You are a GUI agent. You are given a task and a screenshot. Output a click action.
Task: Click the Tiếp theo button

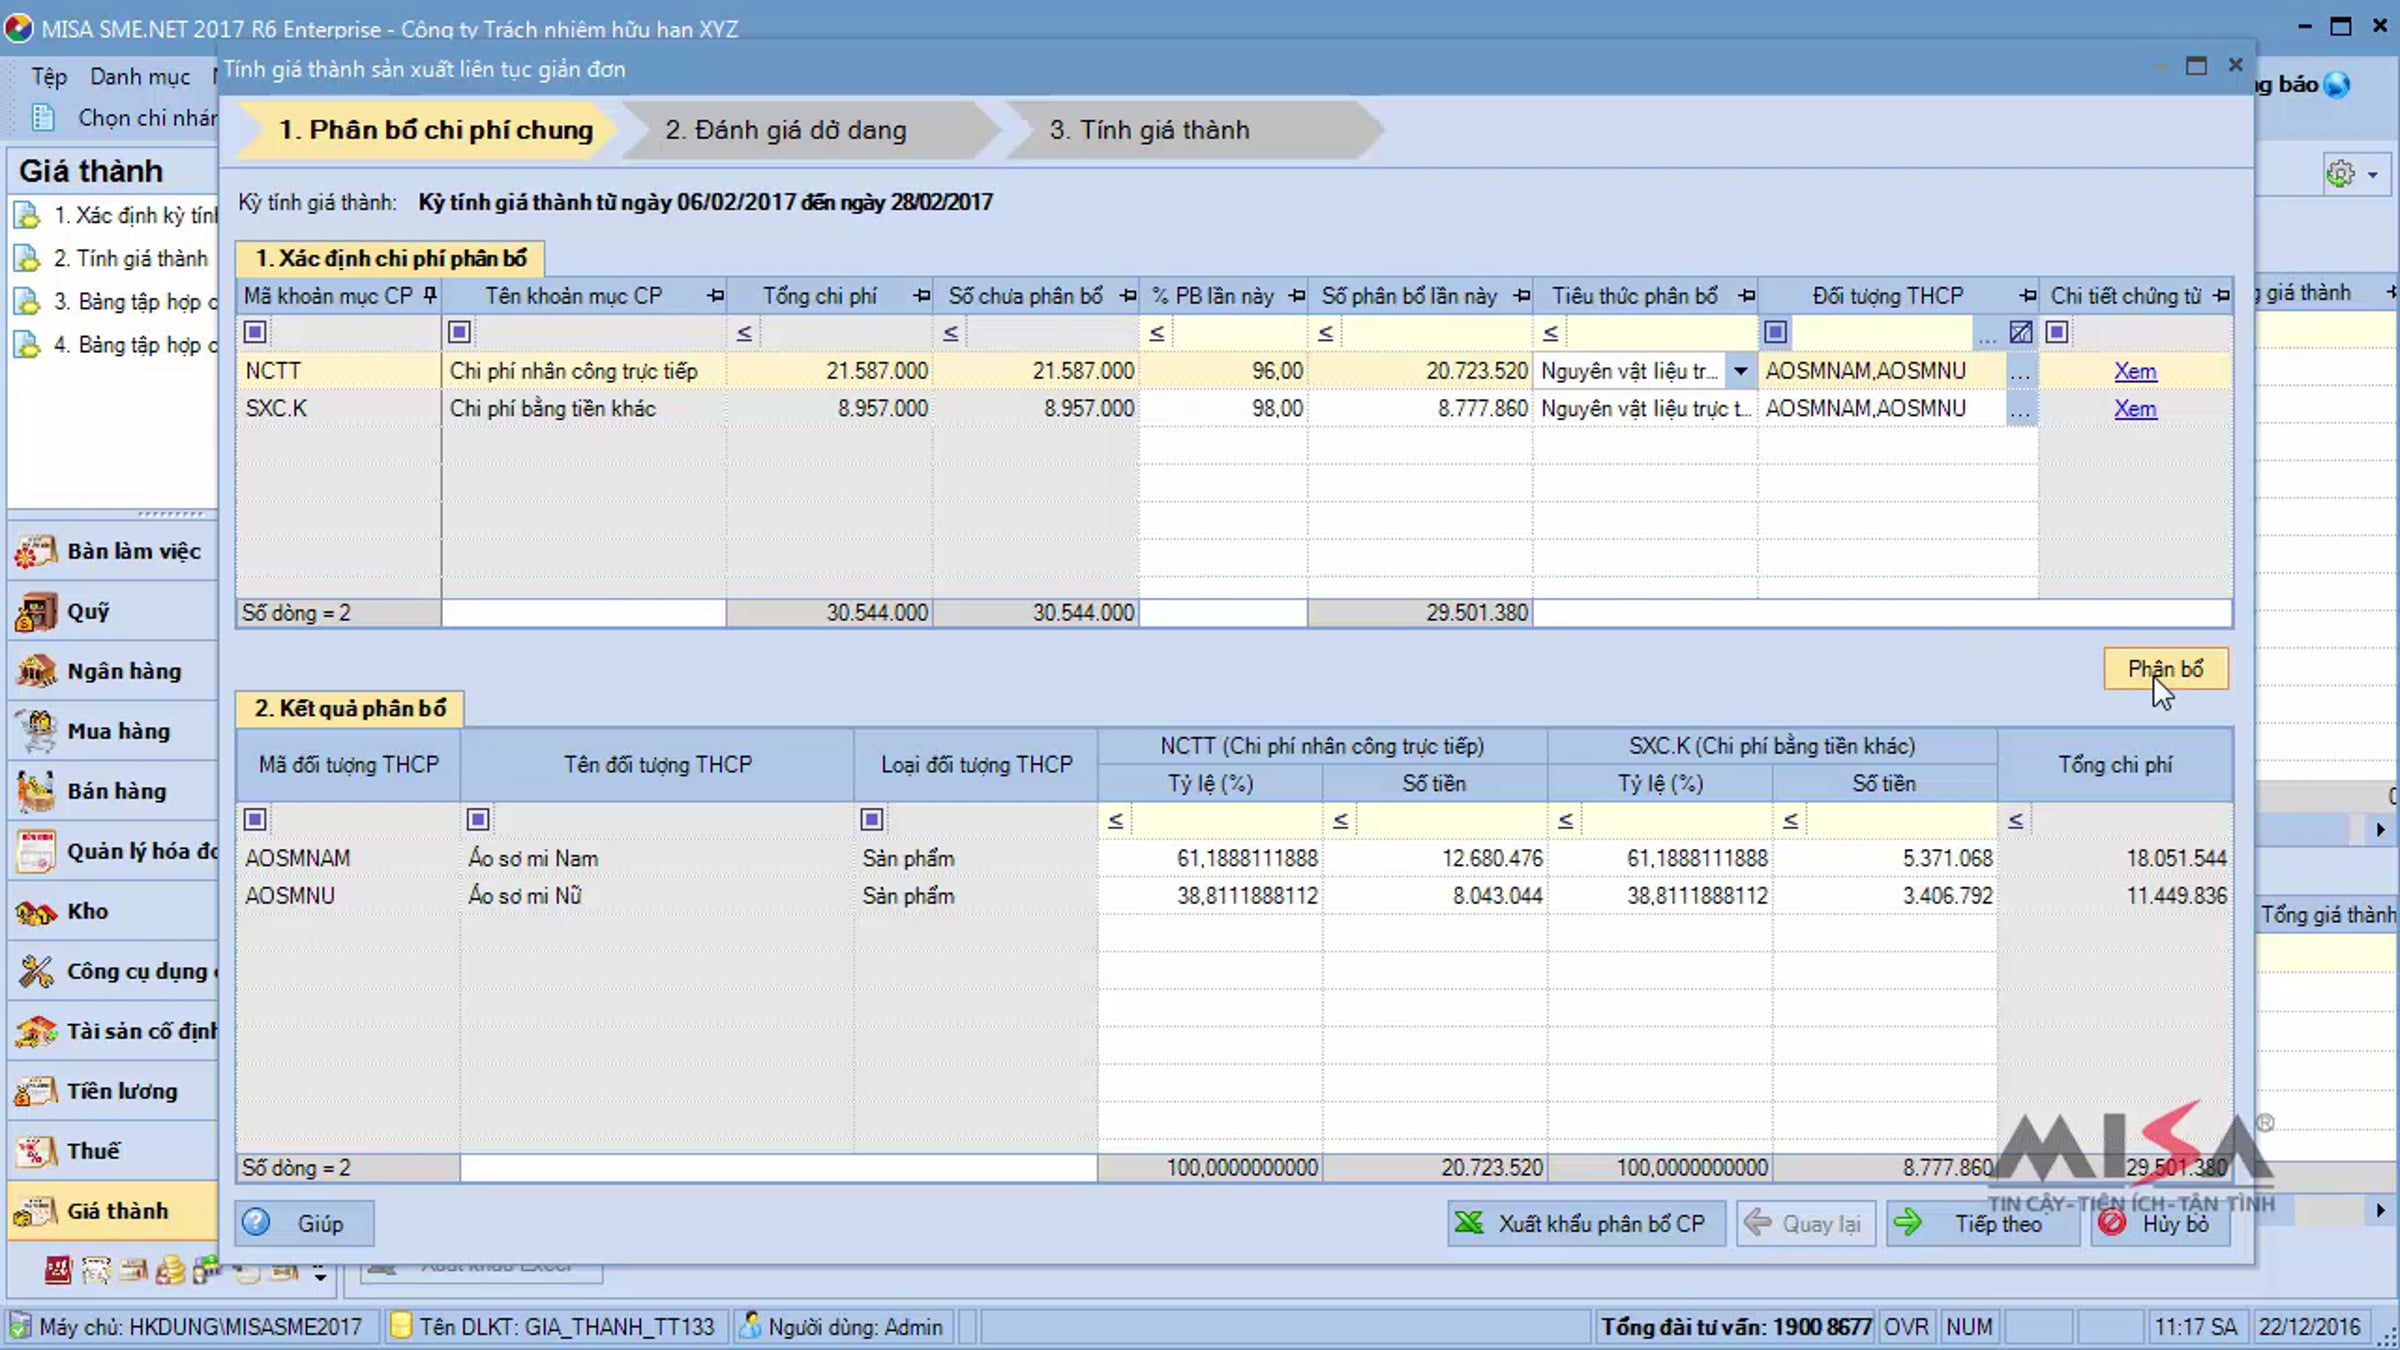point(1982,1223)
